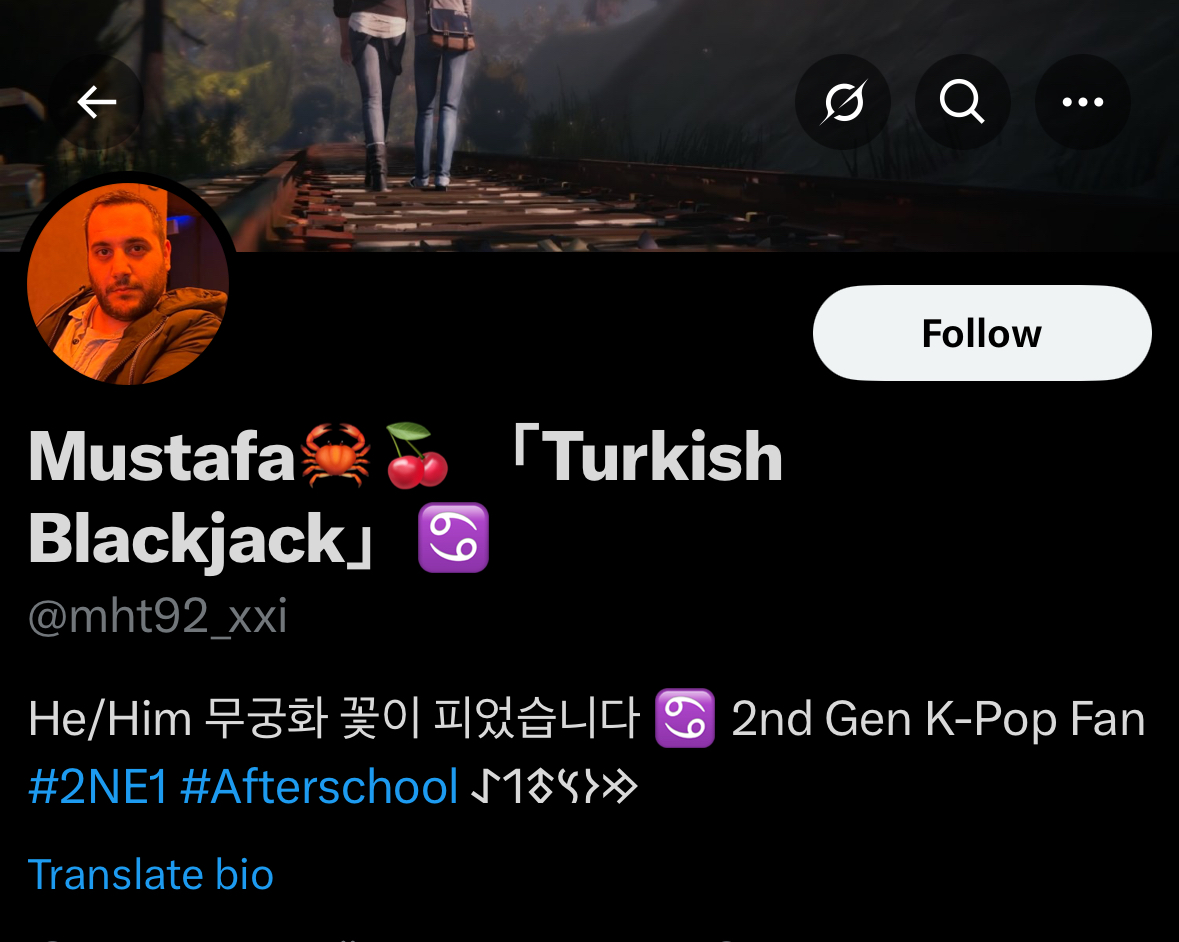Click the crab emoji in the display name

pyautogui.click(x=335, y=456)
